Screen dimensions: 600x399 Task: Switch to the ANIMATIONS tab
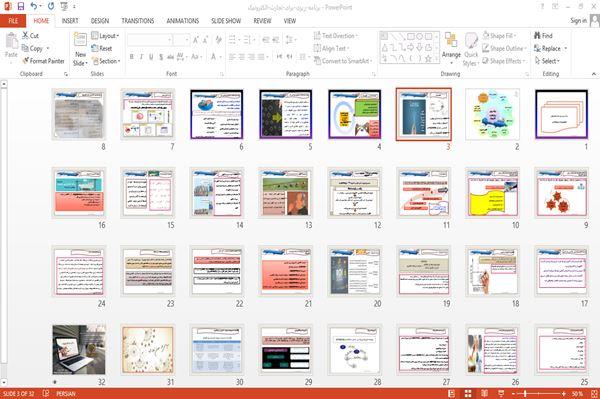183,21
